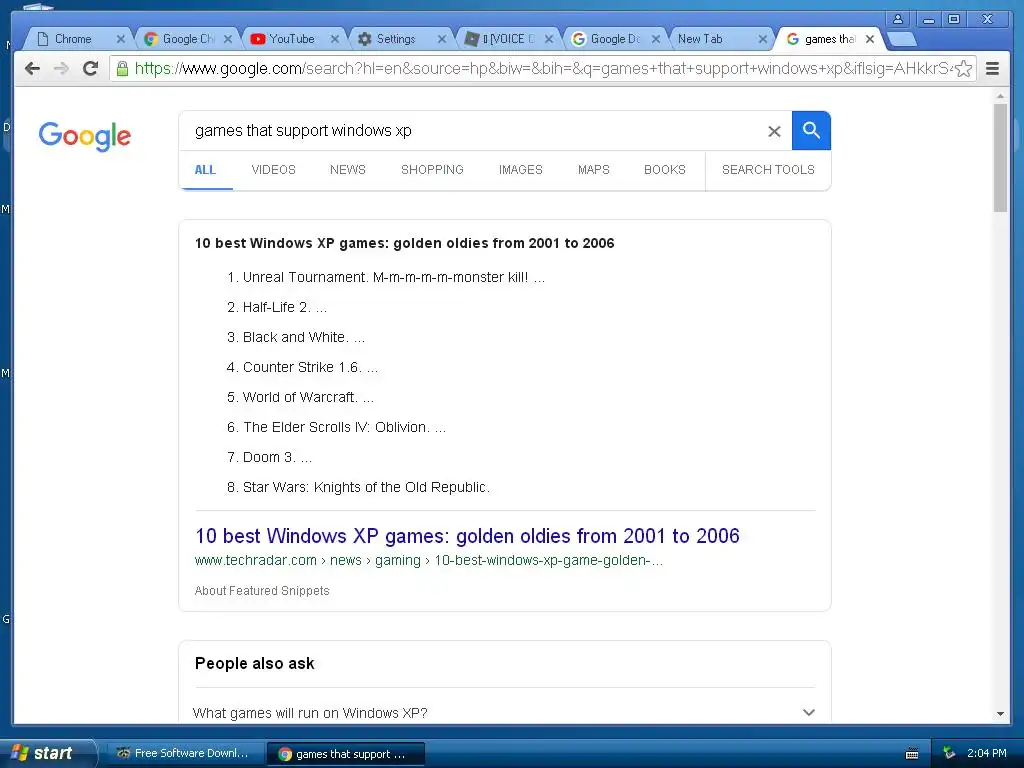Close the VOICE tab
The image size is (1024, 768).
[x=549, y=39]
